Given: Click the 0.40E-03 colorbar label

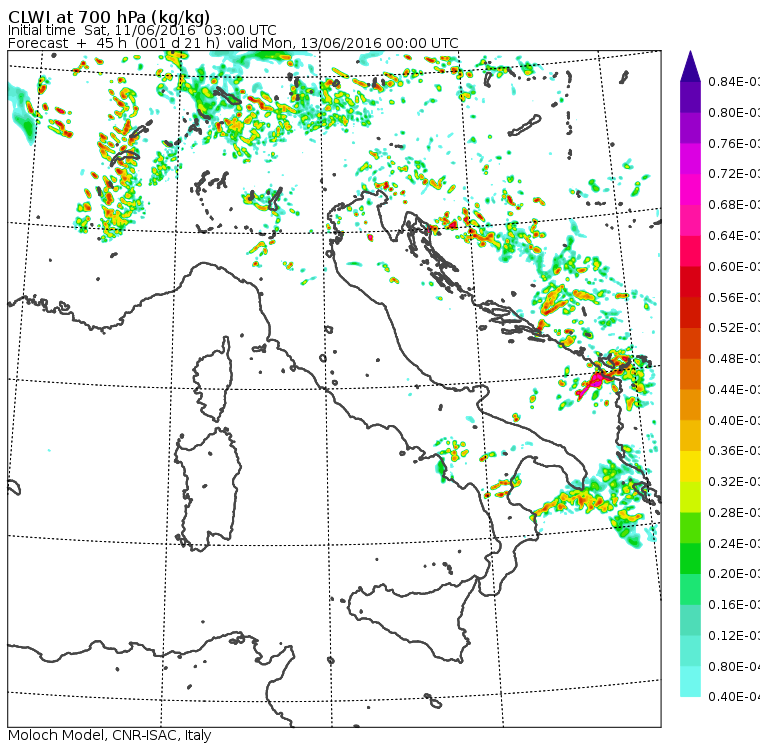Looking at the screenshot, I should click(x=734, y=420).
